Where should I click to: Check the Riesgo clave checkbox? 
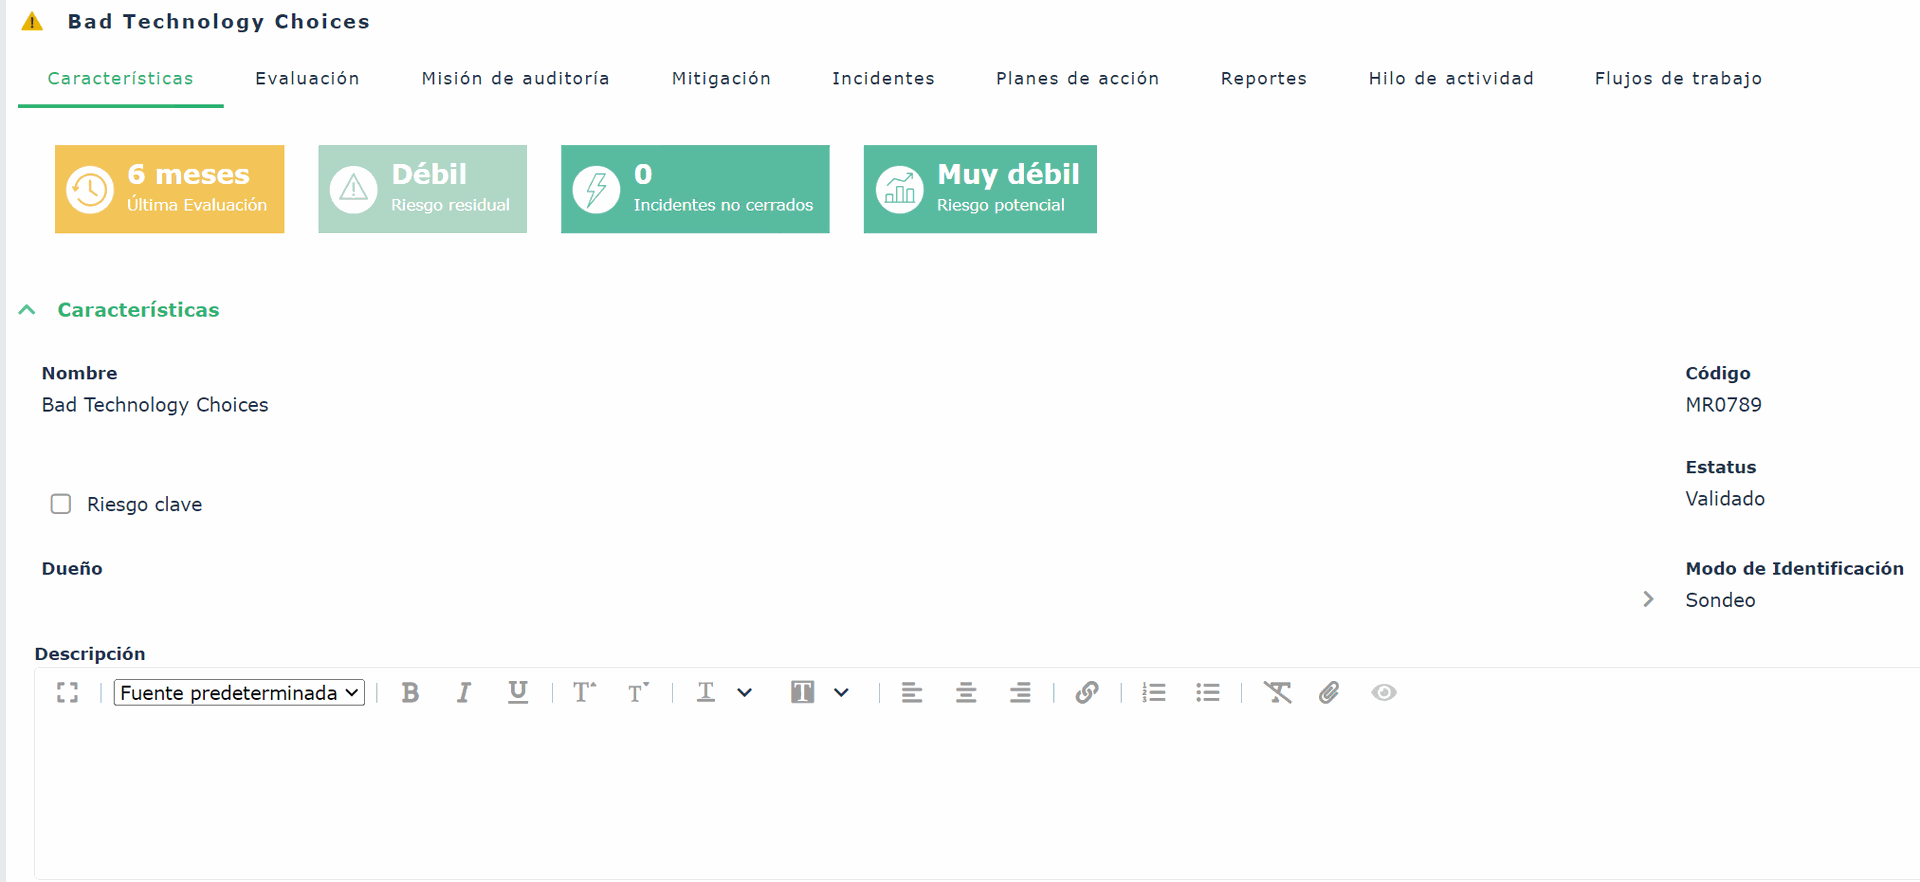[x=61, y=504]
